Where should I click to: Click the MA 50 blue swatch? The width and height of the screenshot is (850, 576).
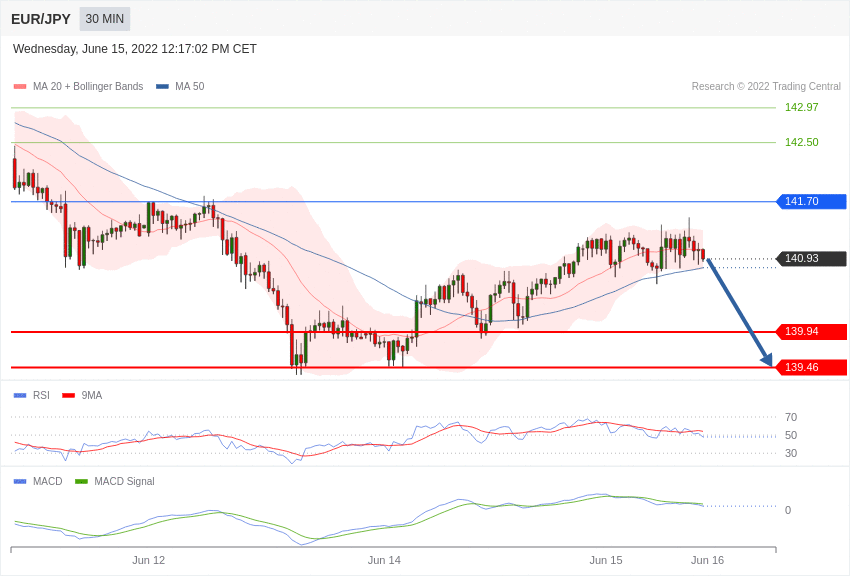(x=162, y=87)
